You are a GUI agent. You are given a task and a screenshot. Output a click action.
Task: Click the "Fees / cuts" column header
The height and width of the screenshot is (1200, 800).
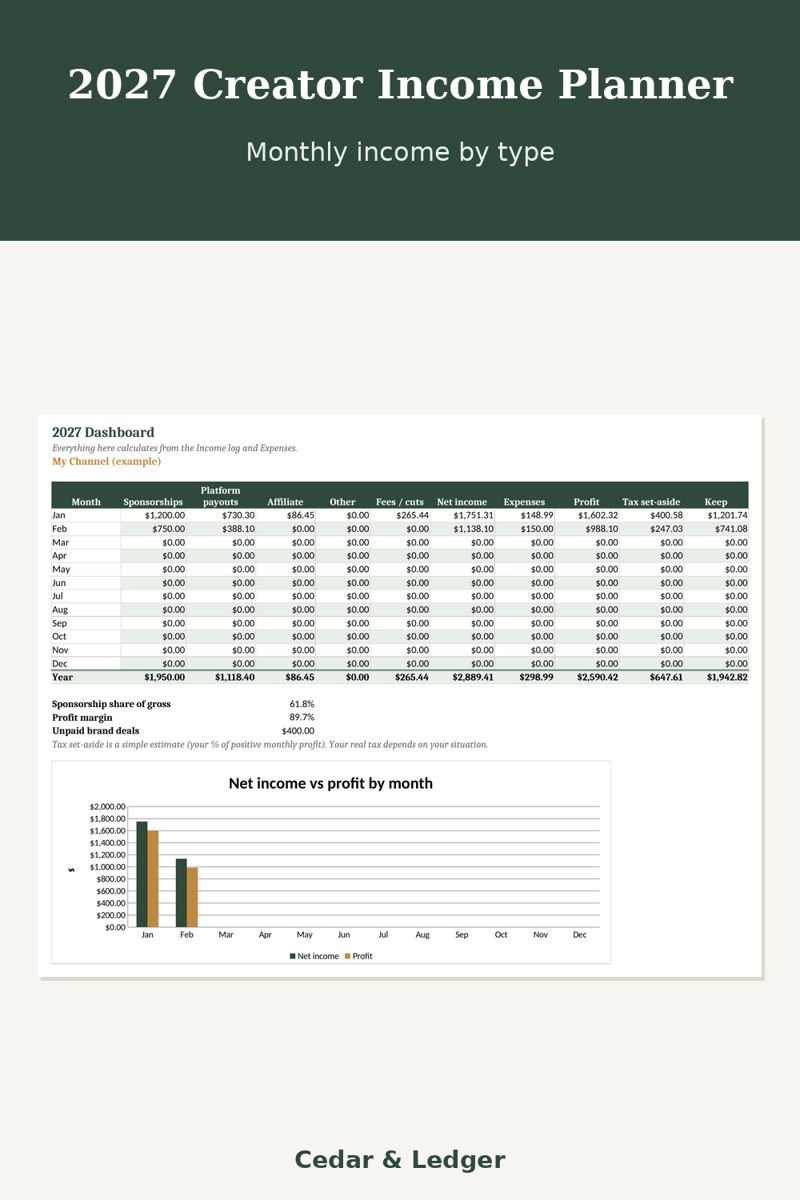pyautogui.click(x=400, y=502)
